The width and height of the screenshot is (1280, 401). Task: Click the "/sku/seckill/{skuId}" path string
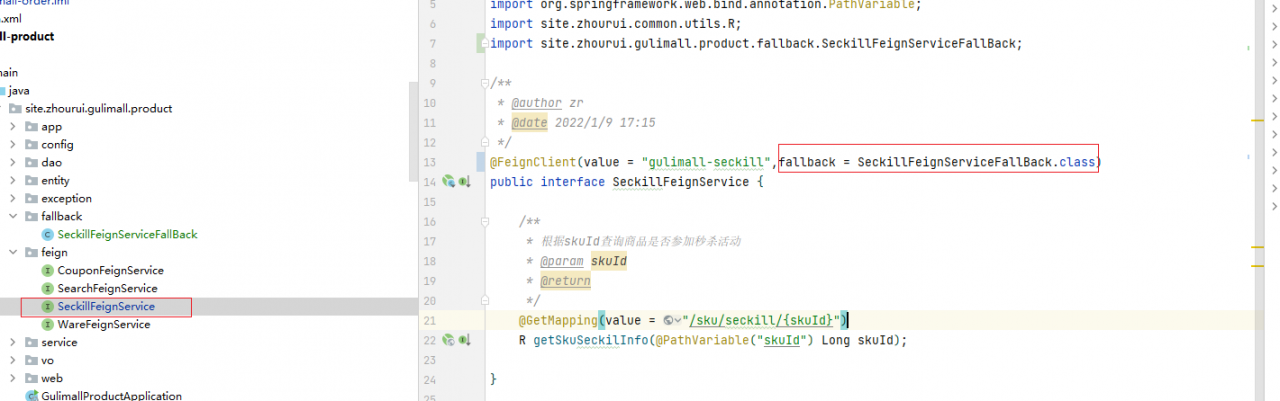coord(762,320)
